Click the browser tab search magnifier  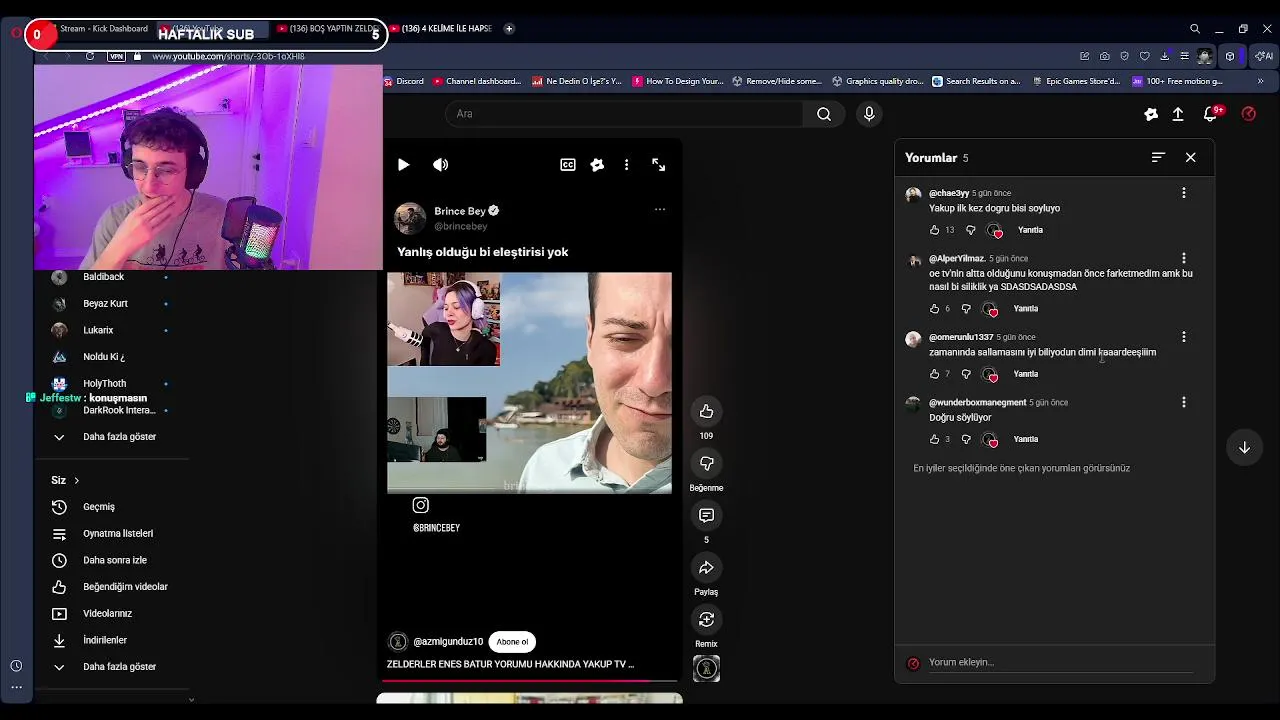[x=1195, y=29]
